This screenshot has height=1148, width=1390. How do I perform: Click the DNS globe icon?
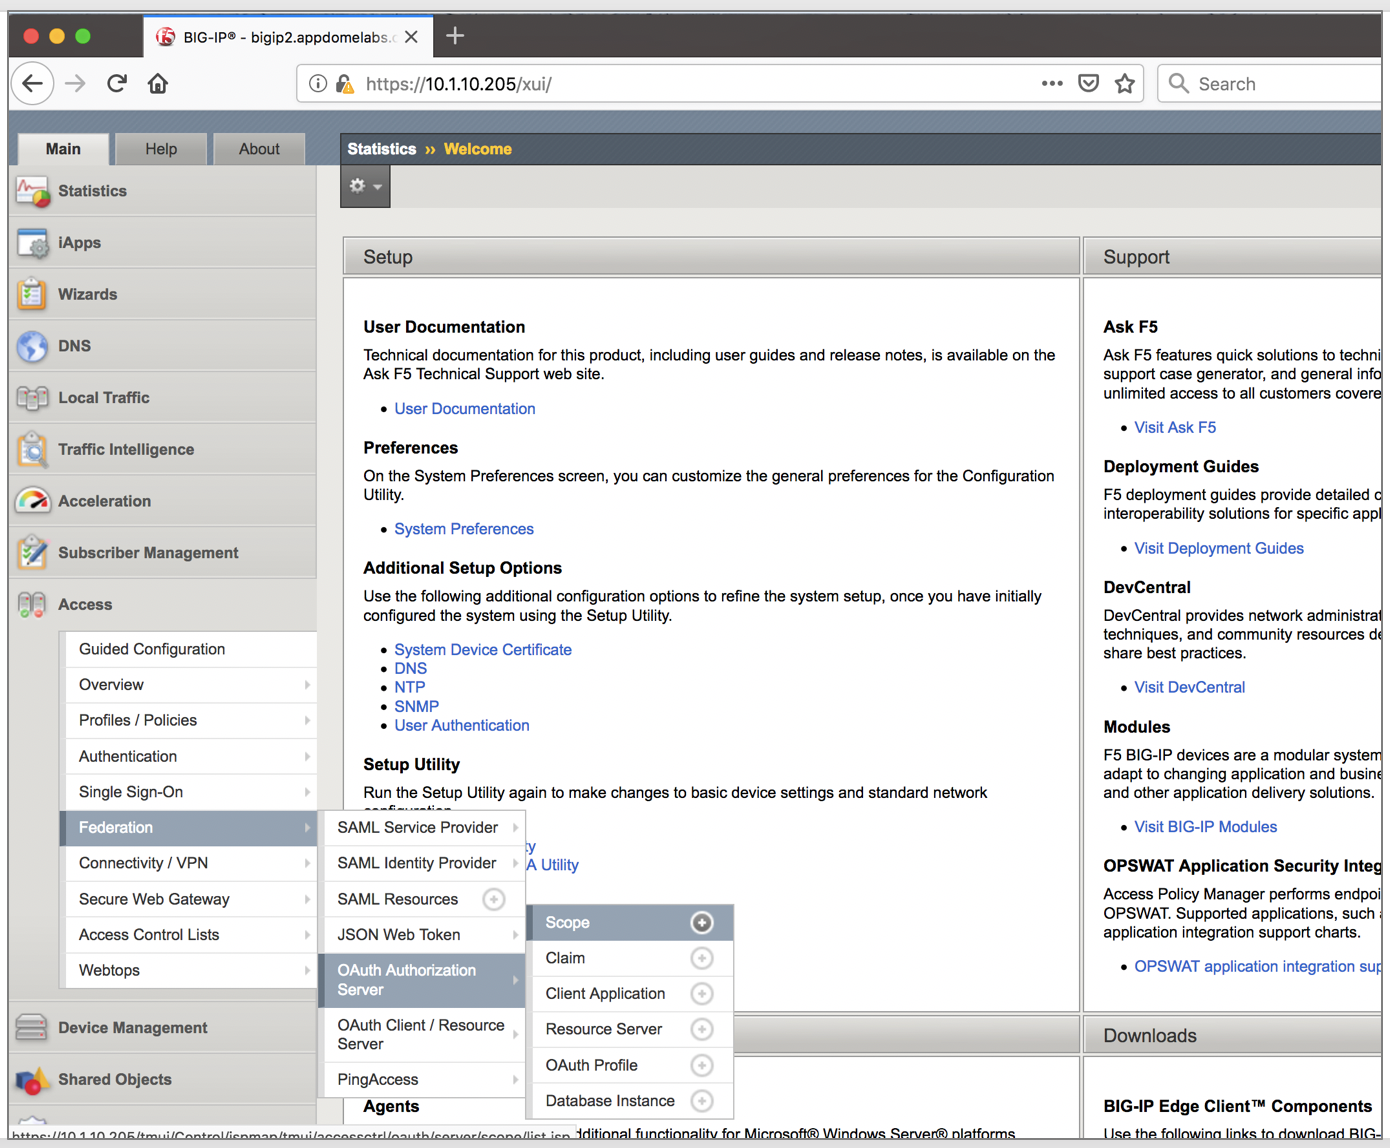coord(32,346)
